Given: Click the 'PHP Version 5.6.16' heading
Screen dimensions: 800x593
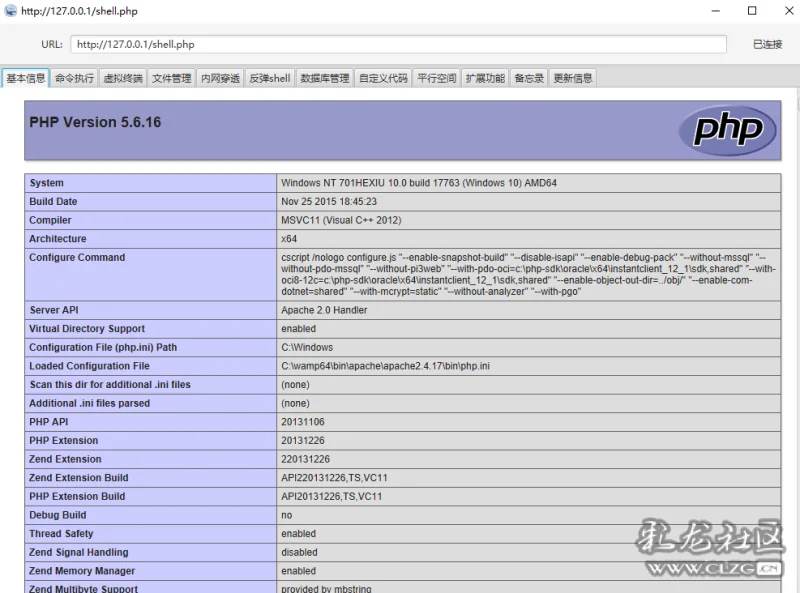Looking at the screenshot, I should [x=95, y=122].
